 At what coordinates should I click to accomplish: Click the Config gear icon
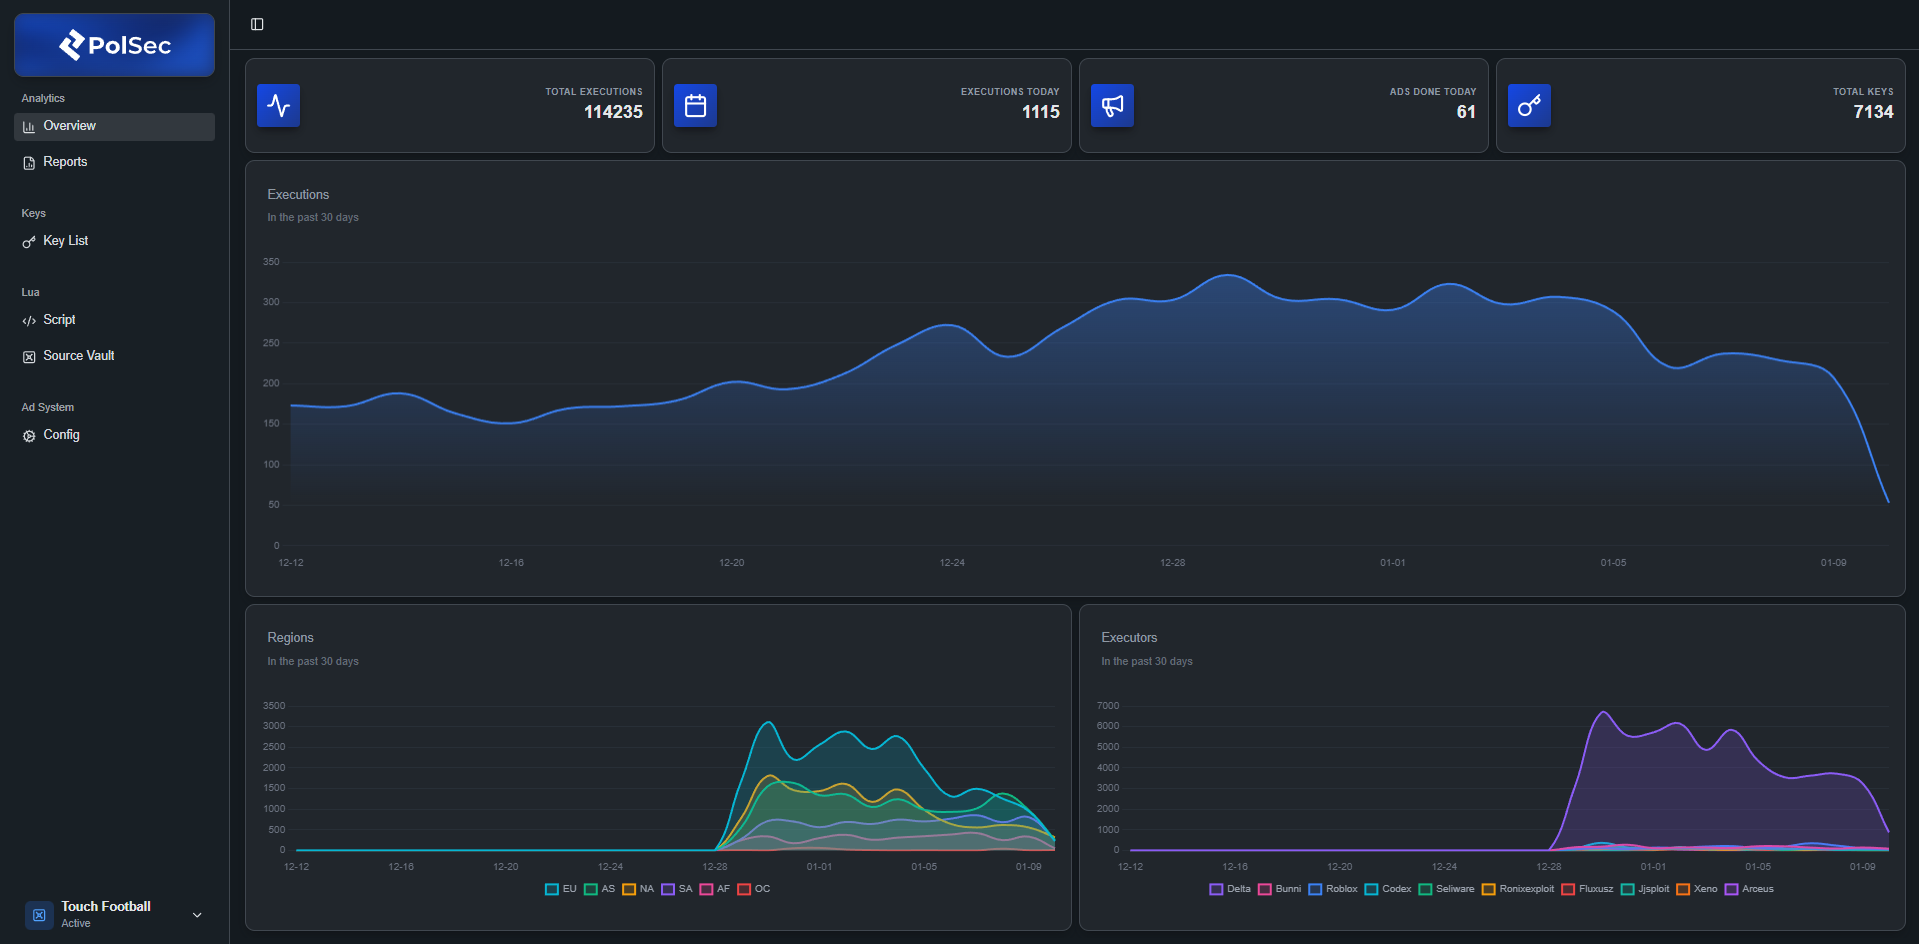pos(29,436)
